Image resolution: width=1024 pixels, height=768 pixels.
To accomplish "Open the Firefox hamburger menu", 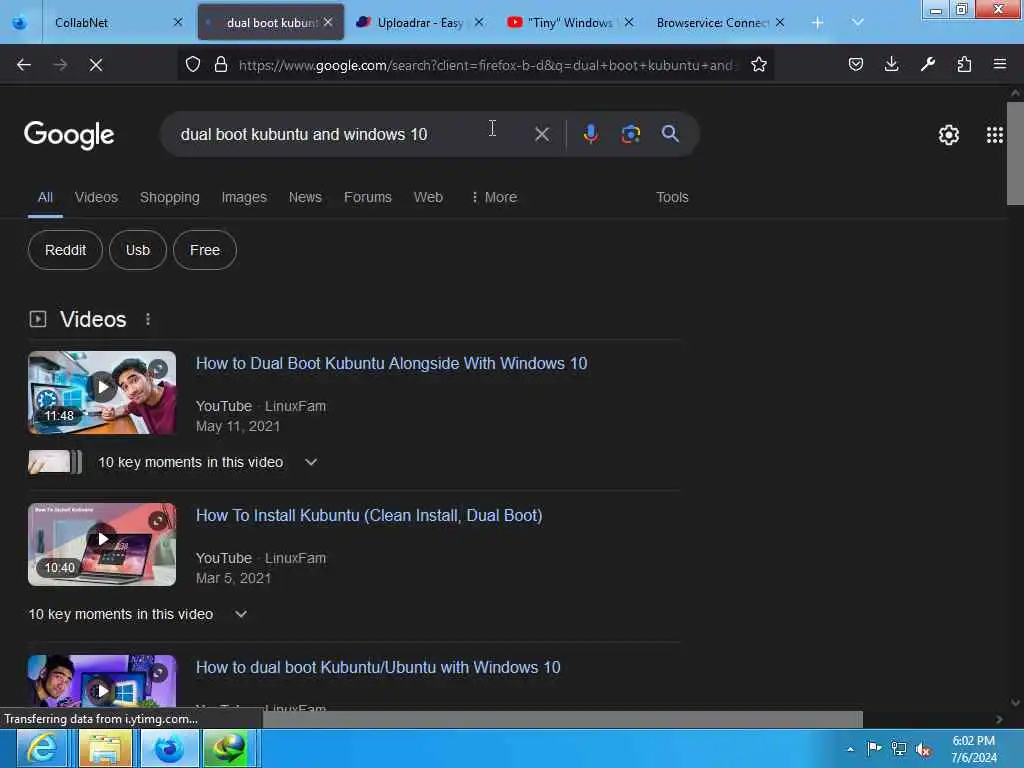I will (x=1000, y=64).
